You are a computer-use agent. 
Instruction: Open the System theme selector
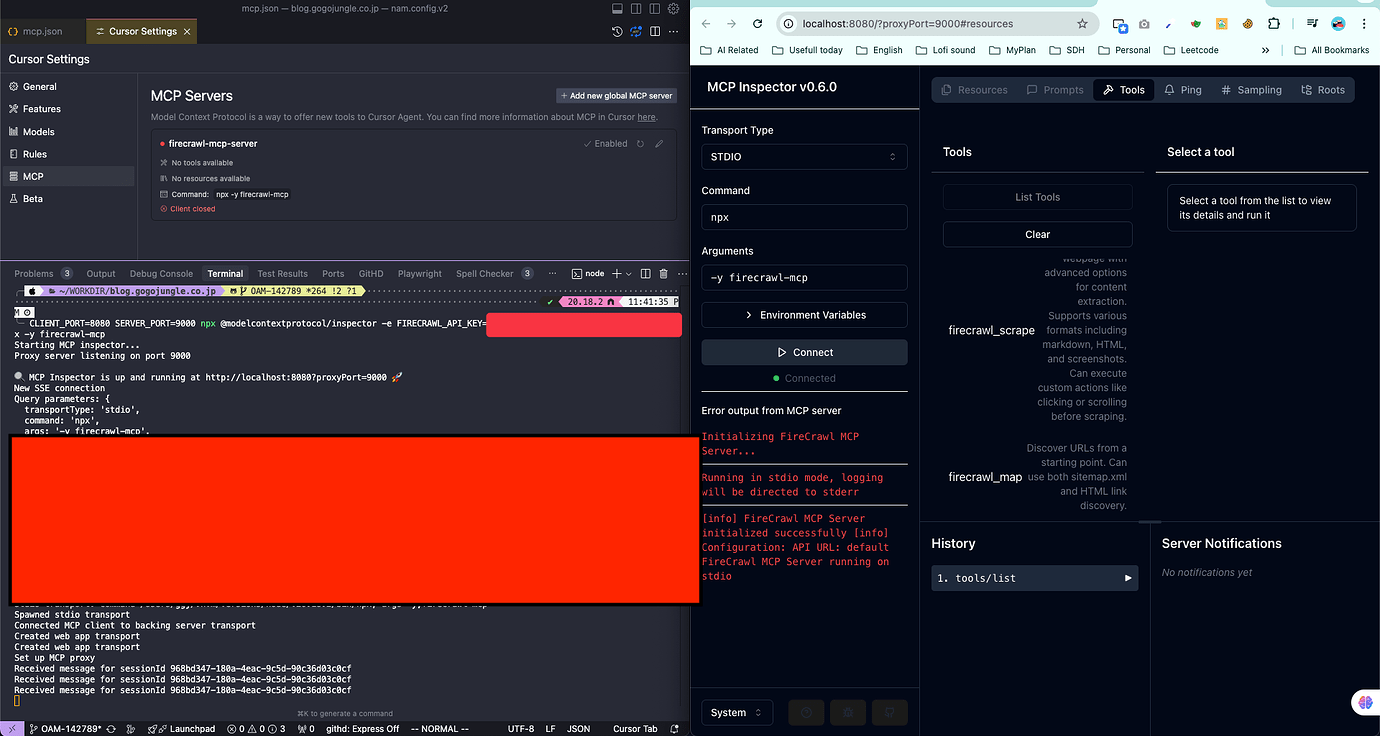(735, 712)
